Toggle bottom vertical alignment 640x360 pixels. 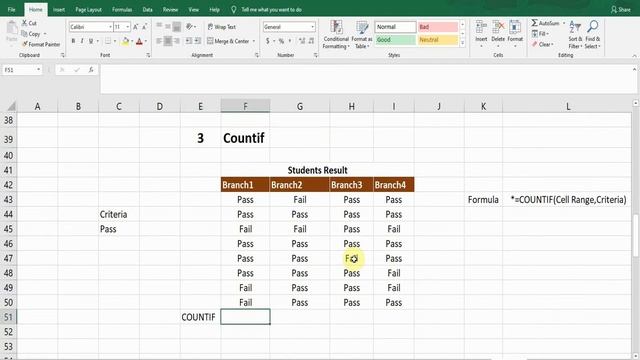click(x=177, y=27)
